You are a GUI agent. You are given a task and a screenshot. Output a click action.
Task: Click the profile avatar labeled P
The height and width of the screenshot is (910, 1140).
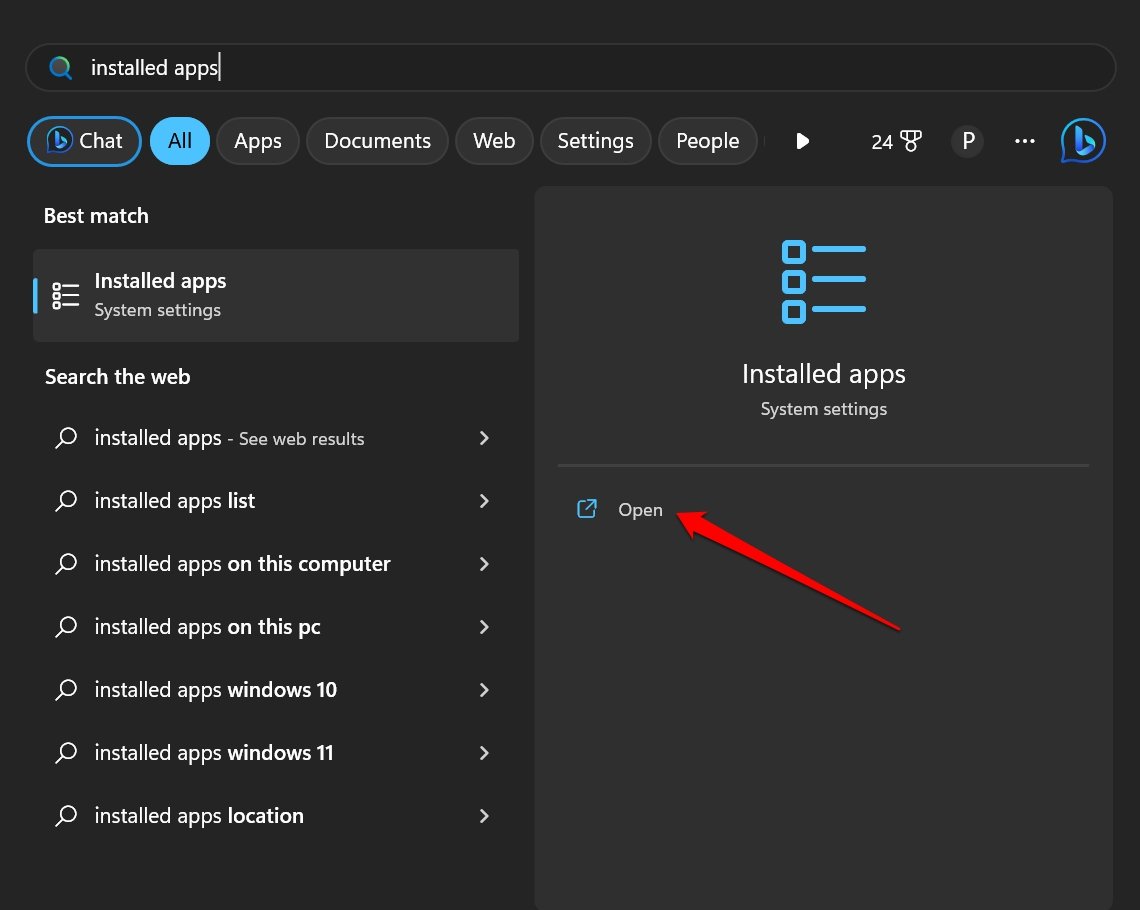tap(967, 141)
